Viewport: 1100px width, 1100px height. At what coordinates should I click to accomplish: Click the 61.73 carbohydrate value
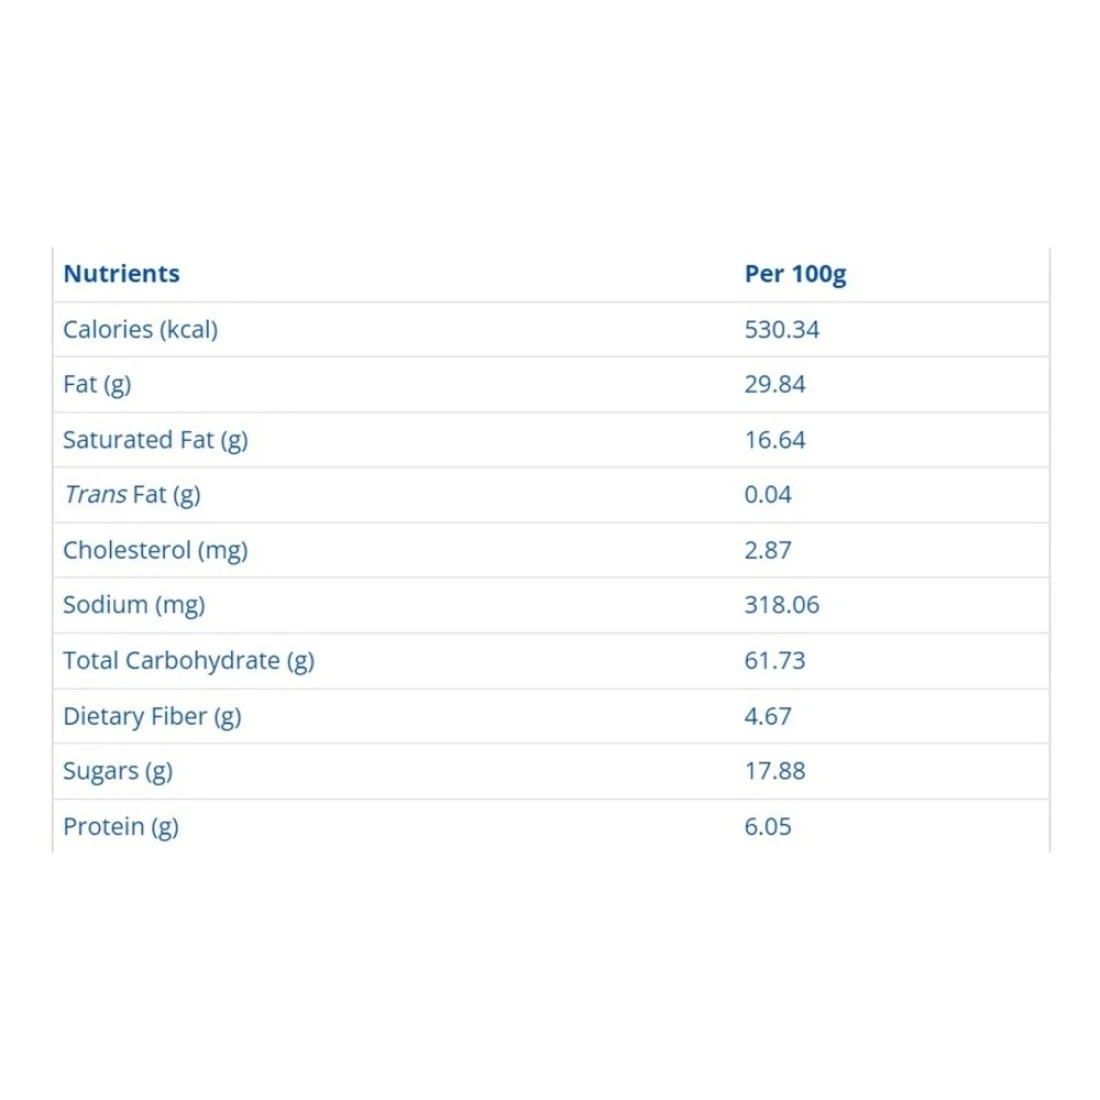pos(774,661)
